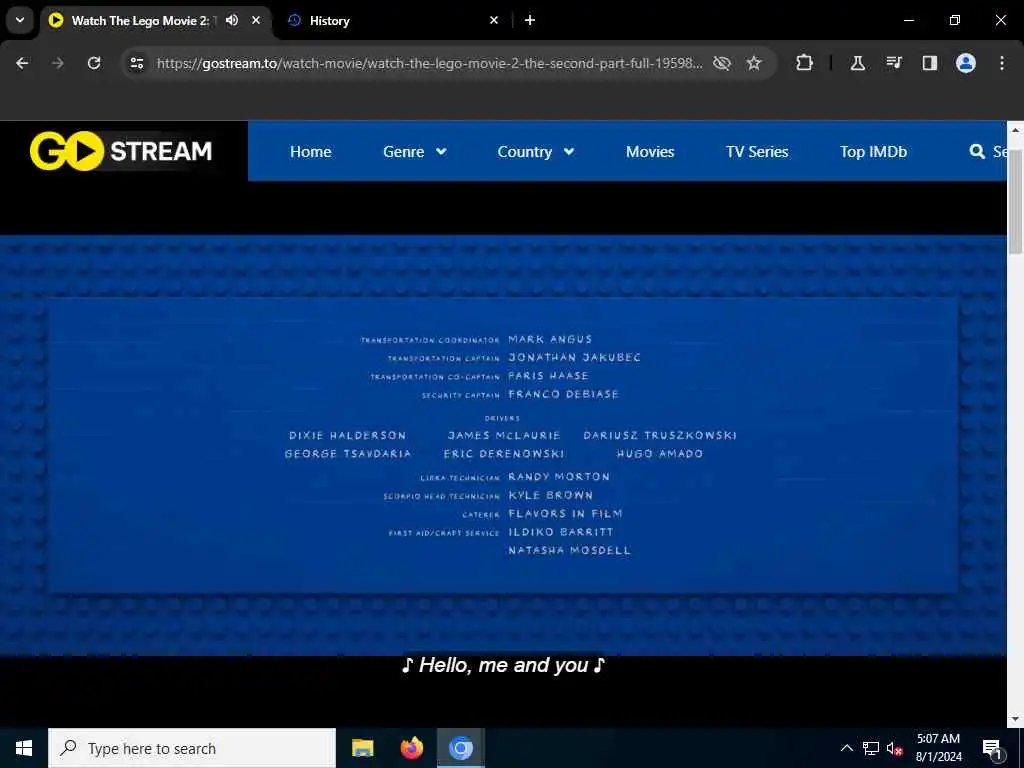Close the Lego Movie 2 tab

point(256,20)
